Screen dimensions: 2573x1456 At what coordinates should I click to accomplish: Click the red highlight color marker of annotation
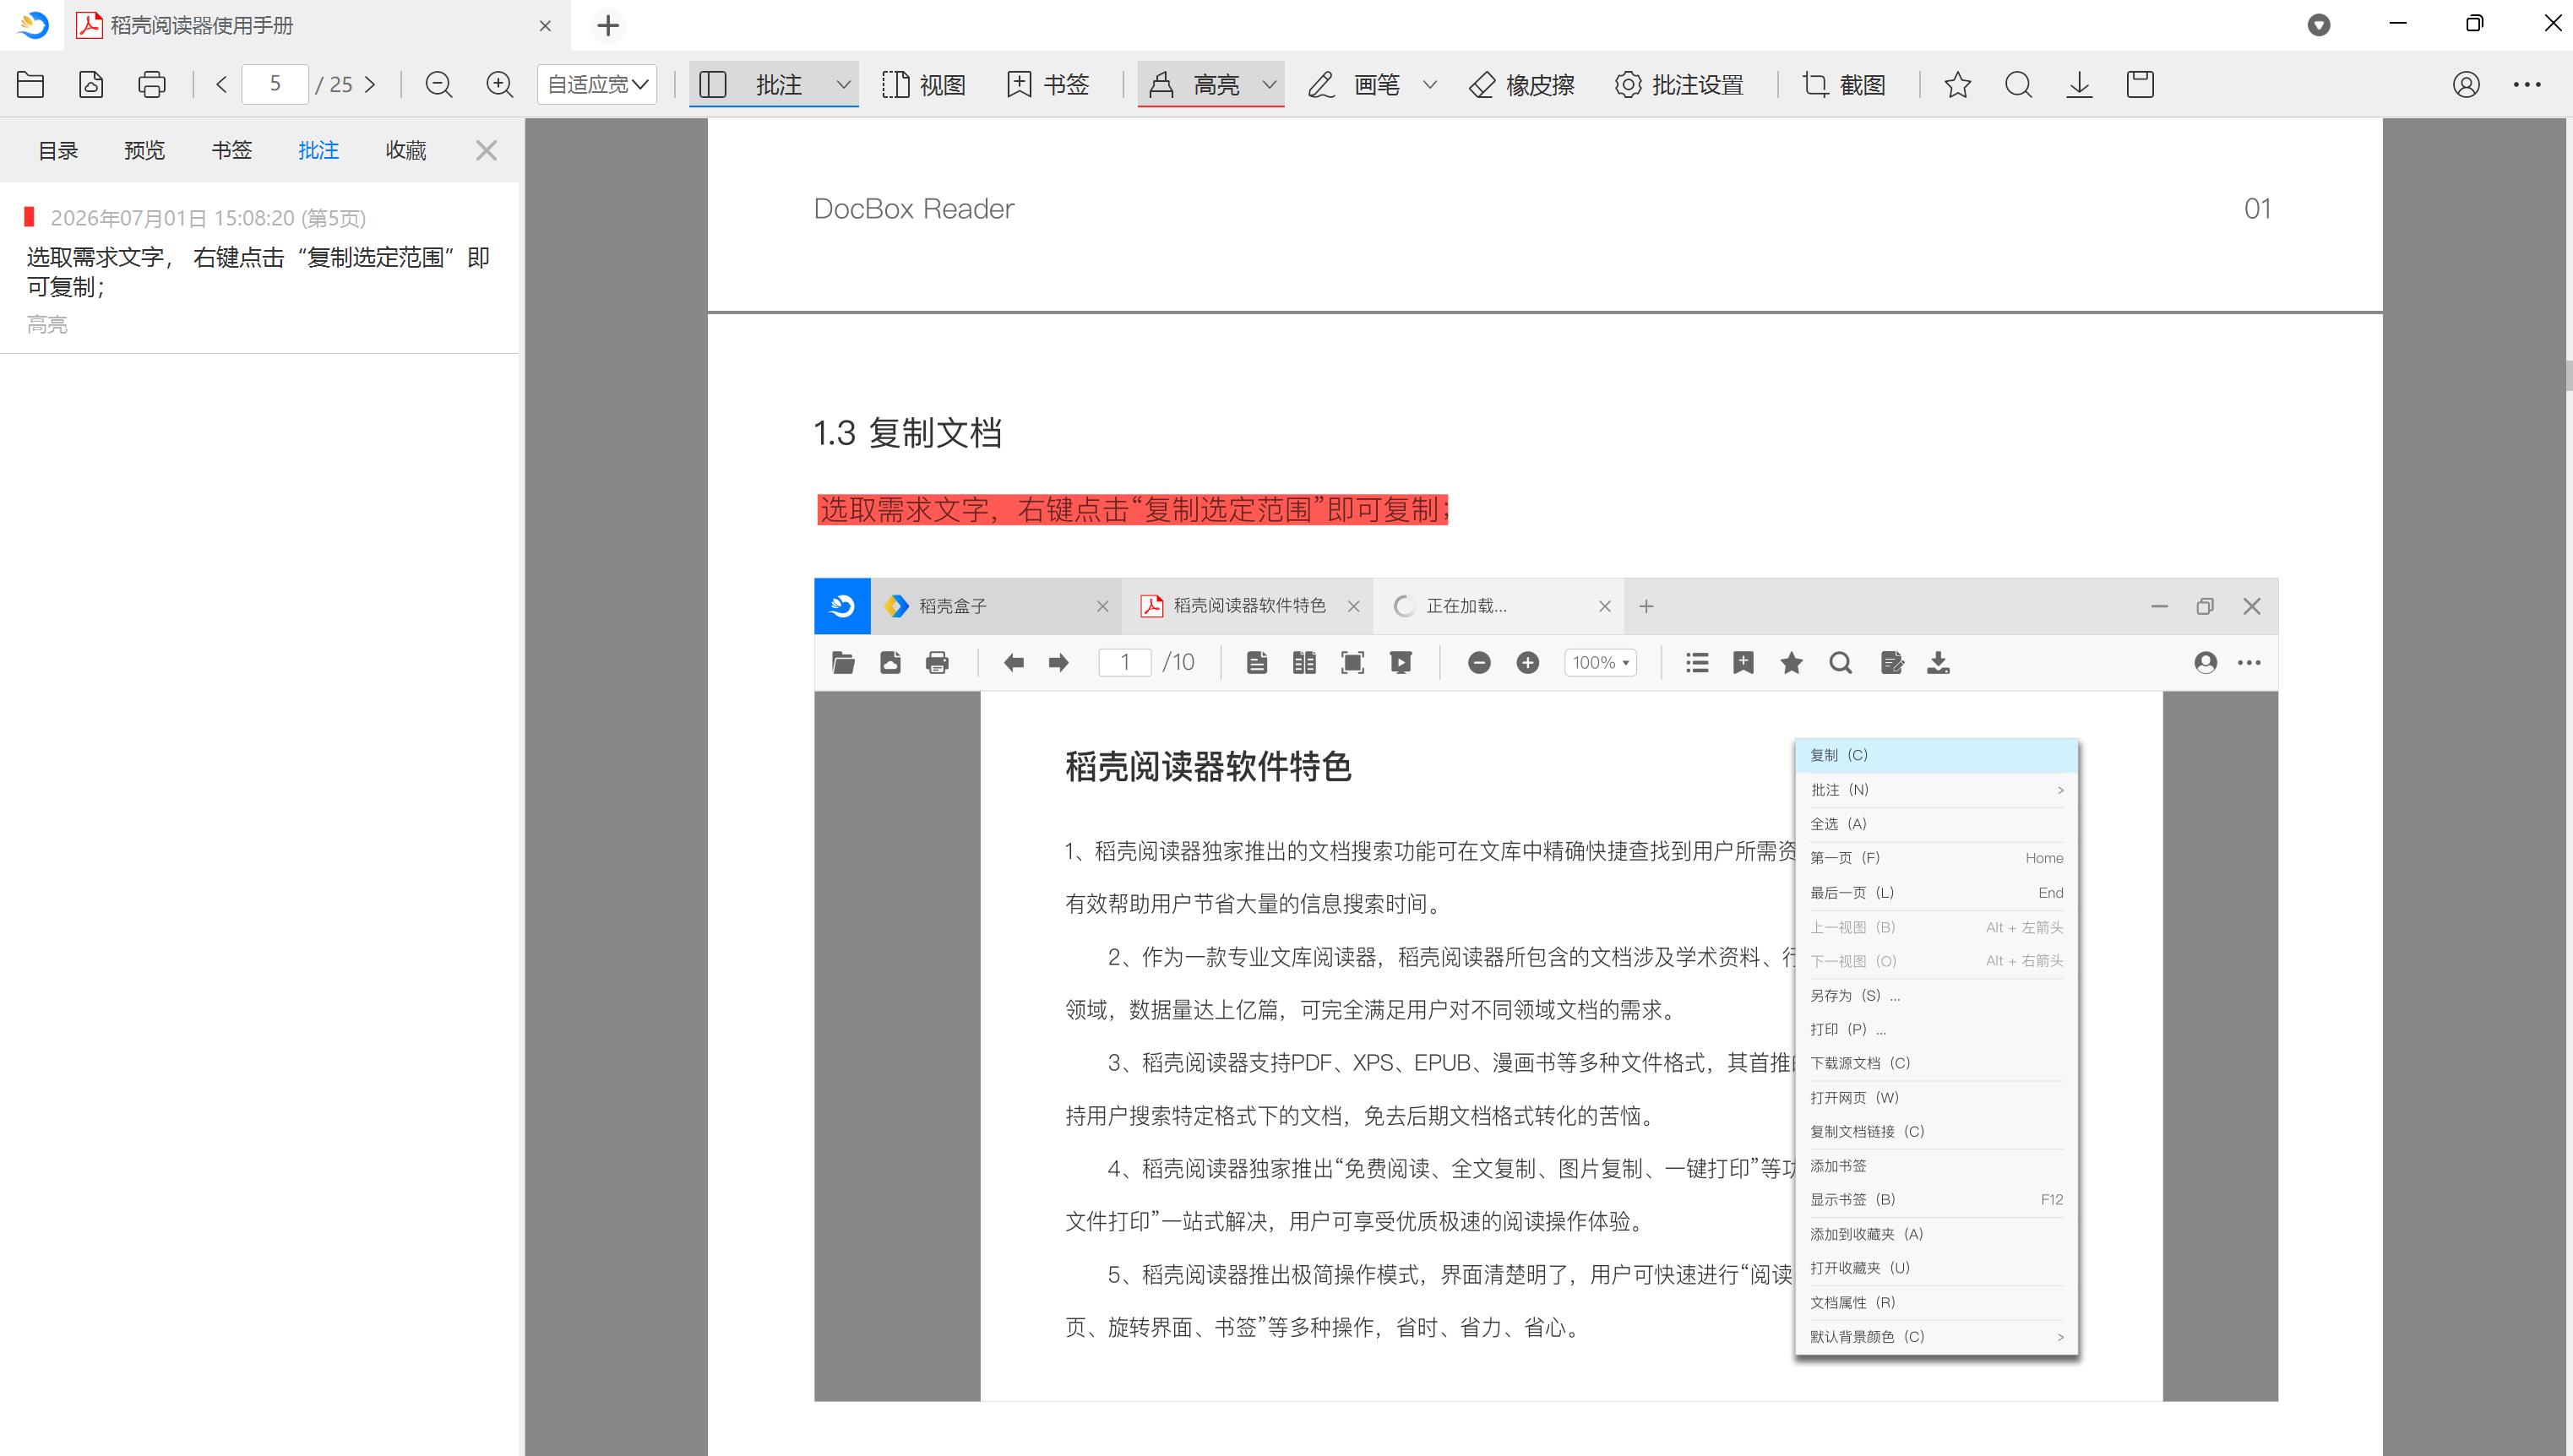coord(30,217)
